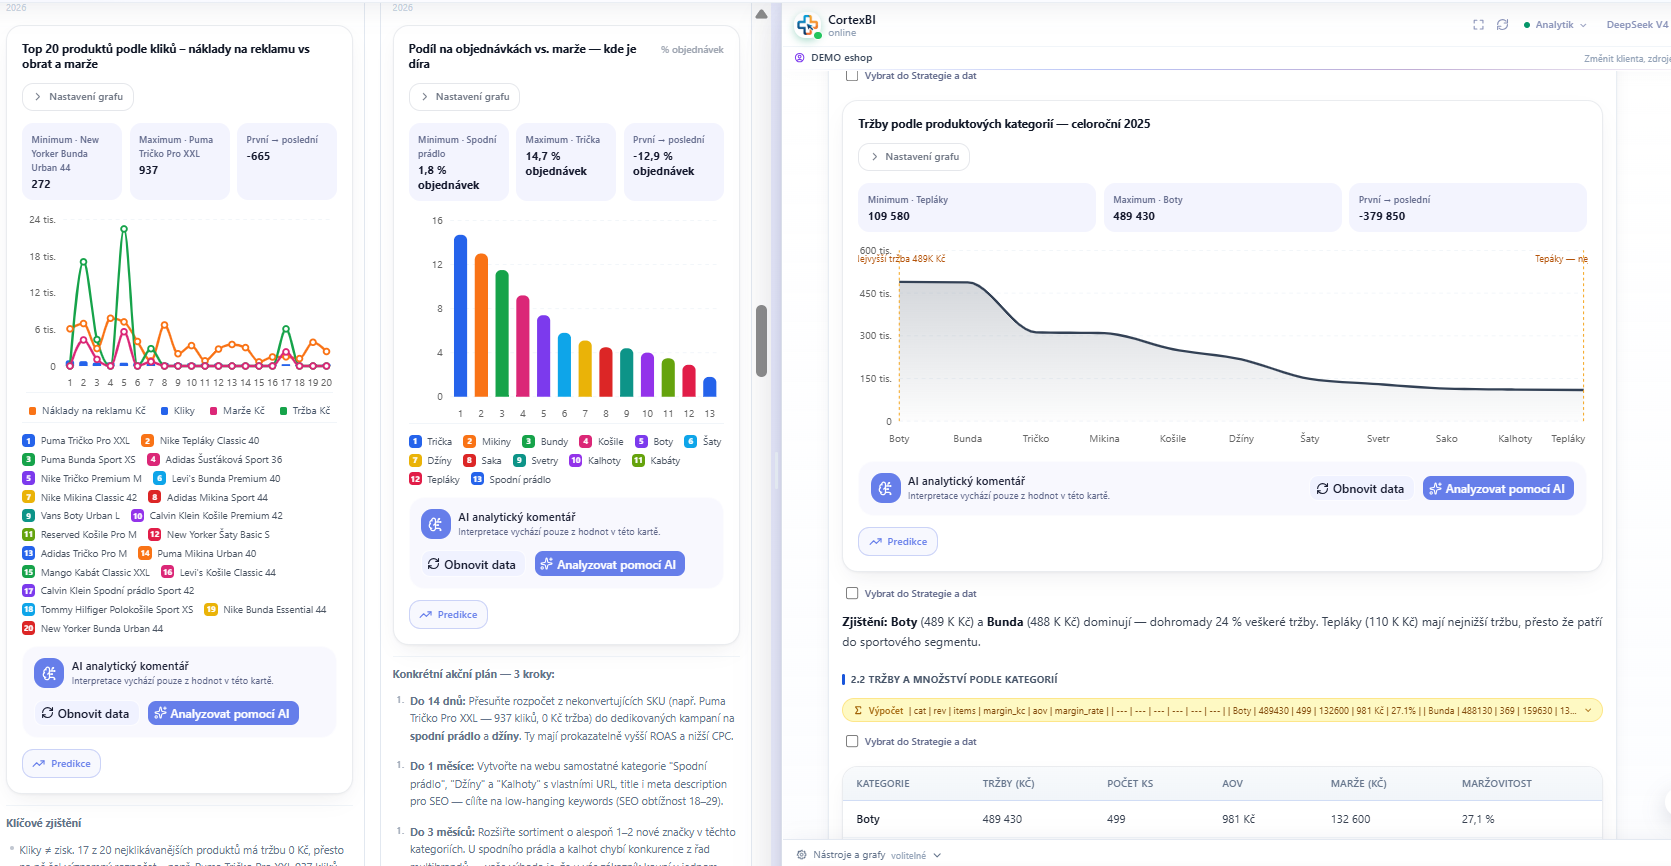
Task: Click Predikce button in Top 20 produktů card
Action: [x=61, y=764]
